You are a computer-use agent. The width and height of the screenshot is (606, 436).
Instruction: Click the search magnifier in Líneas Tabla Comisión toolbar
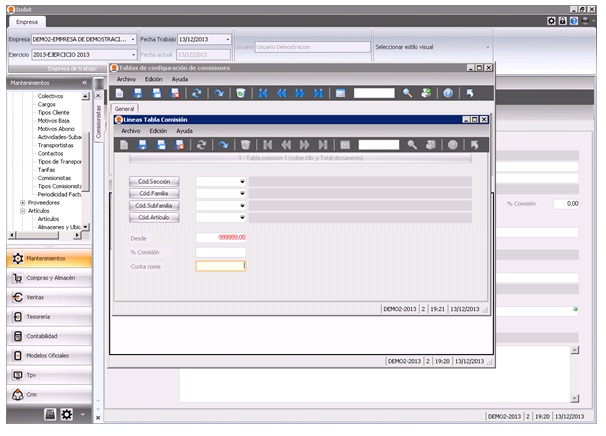pos(412,144)
